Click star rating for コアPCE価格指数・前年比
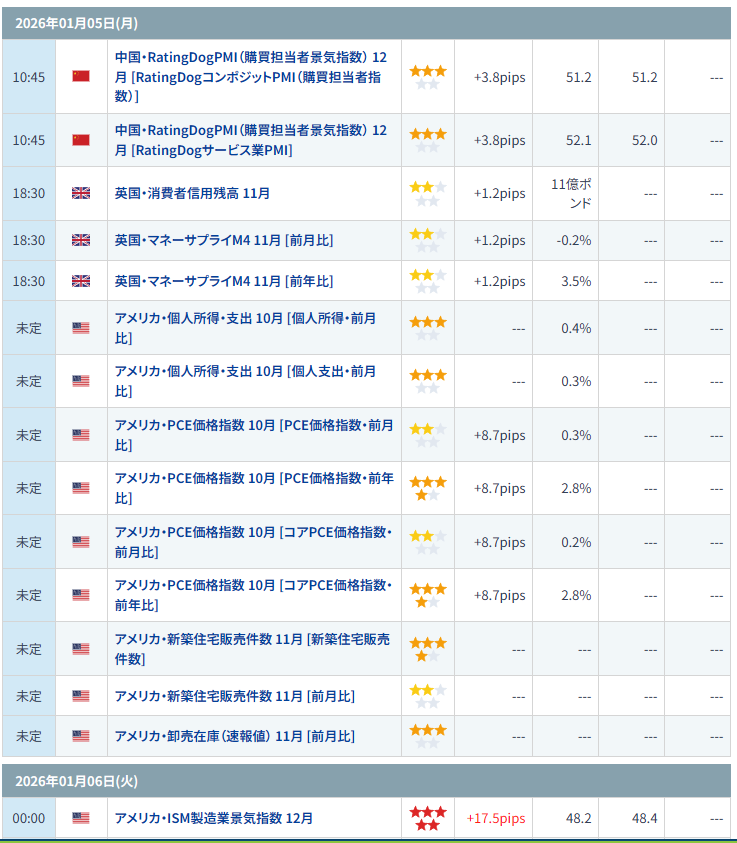The width and height of the screenshot is (737, 843). point(428,595)
